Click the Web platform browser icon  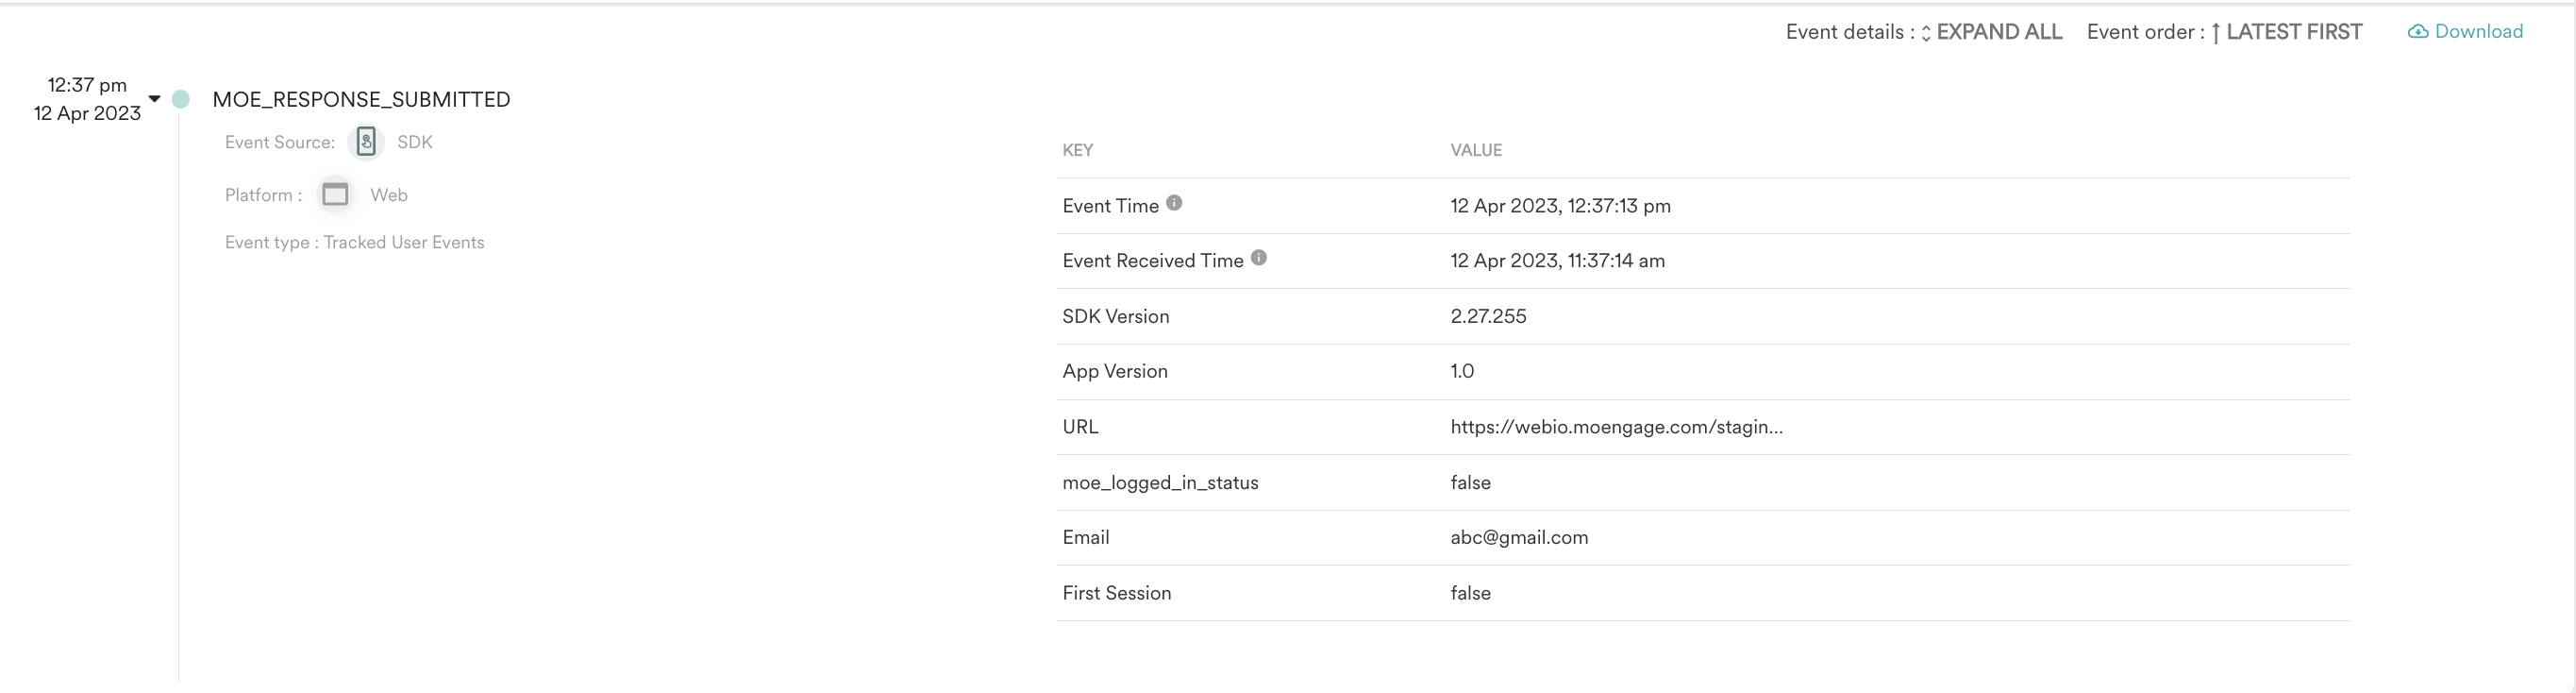pyautogui.click(x=335, y=194)
